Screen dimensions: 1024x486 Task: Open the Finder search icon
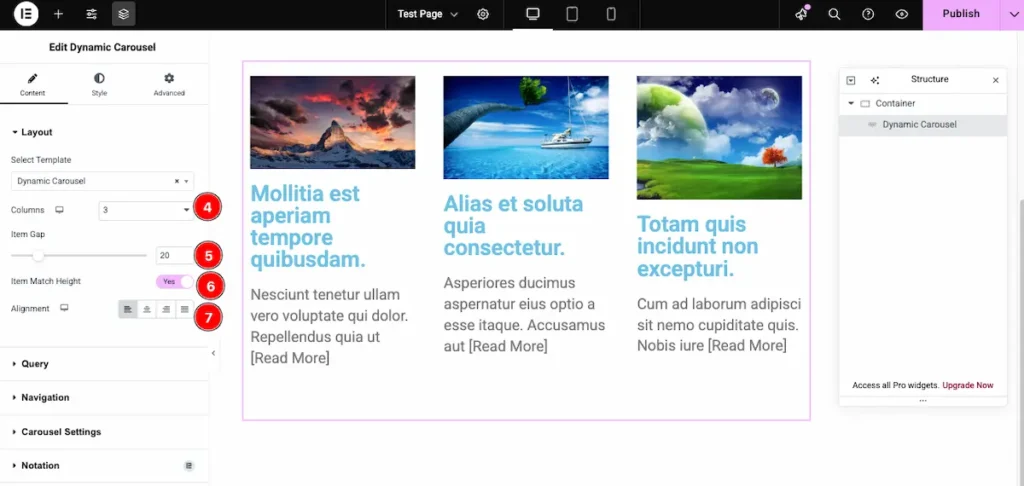(x=834, y=14)
